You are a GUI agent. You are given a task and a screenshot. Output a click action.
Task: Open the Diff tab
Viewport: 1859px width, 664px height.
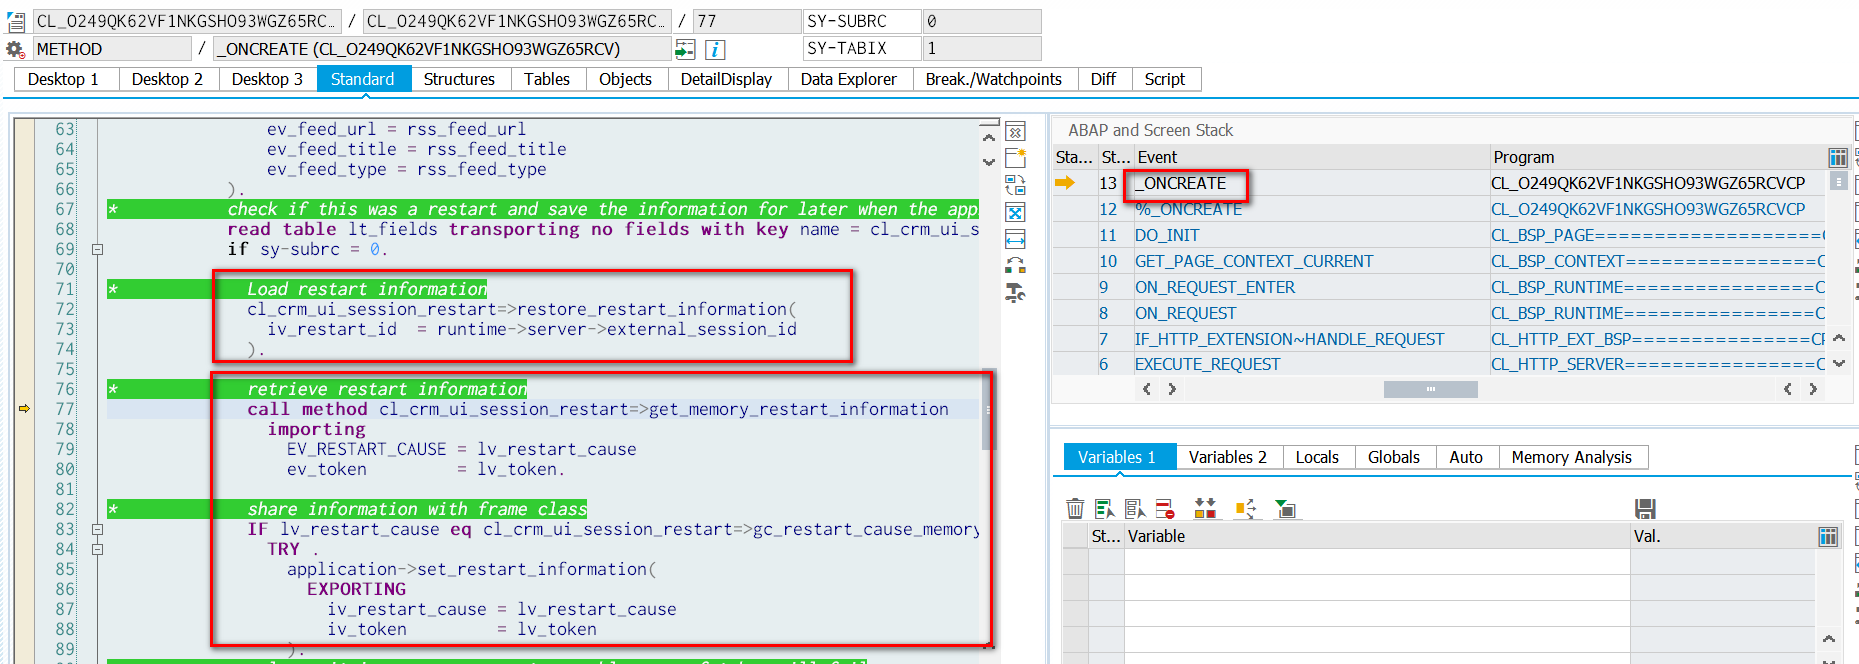(x=1103, y=79)
